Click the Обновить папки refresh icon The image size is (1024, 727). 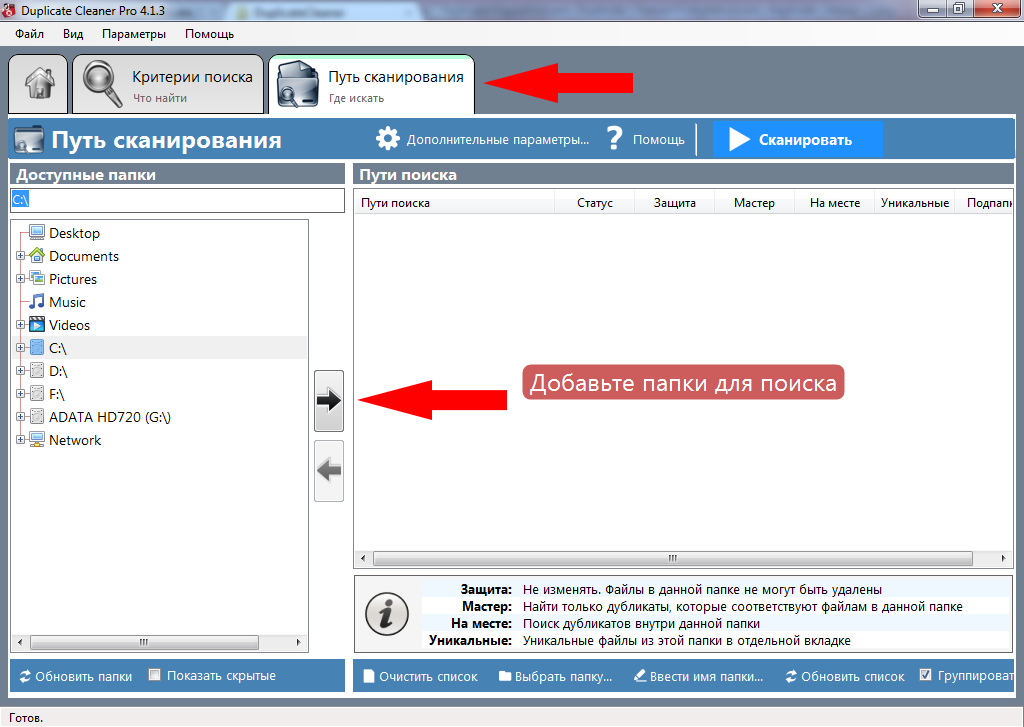click(x=25, y=676)
